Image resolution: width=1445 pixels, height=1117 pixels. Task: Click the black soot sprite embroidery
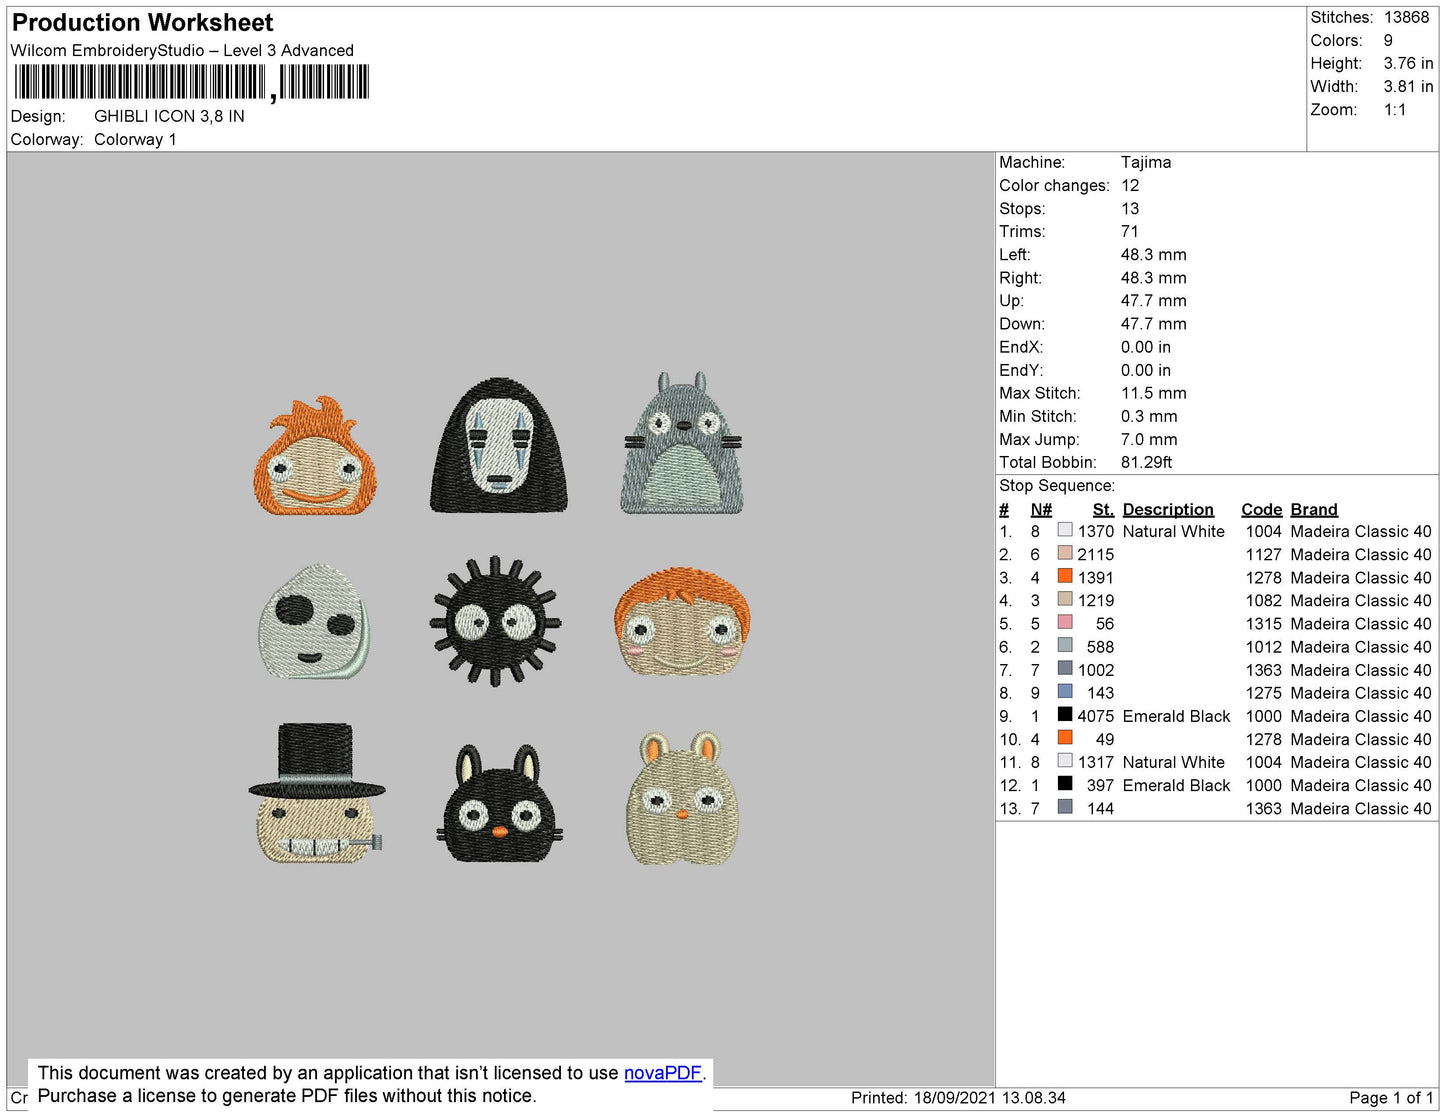(x=496, y=621)
